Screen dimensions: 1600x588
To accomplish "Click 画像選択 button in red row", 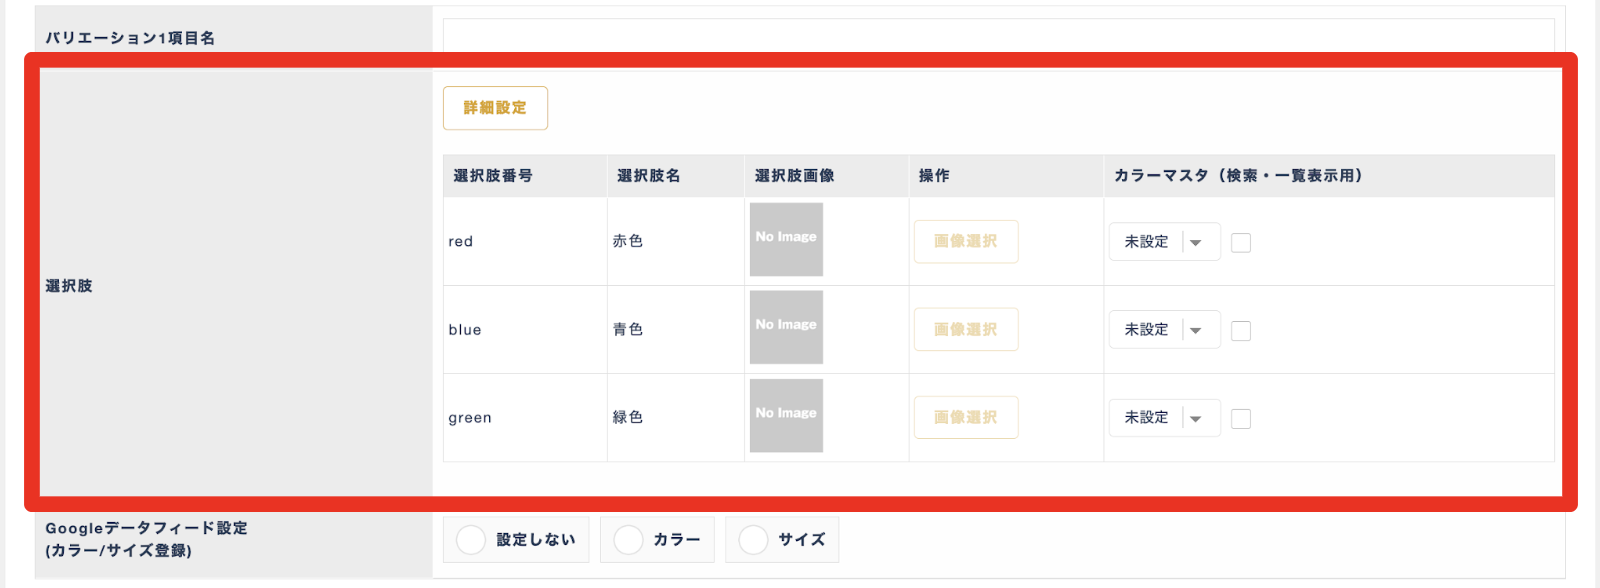I will point(966,242).
